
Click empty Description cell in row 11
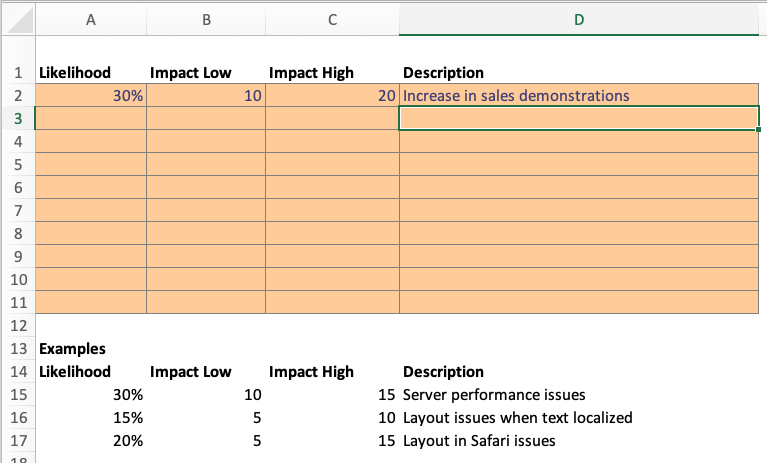coord(579,302)
